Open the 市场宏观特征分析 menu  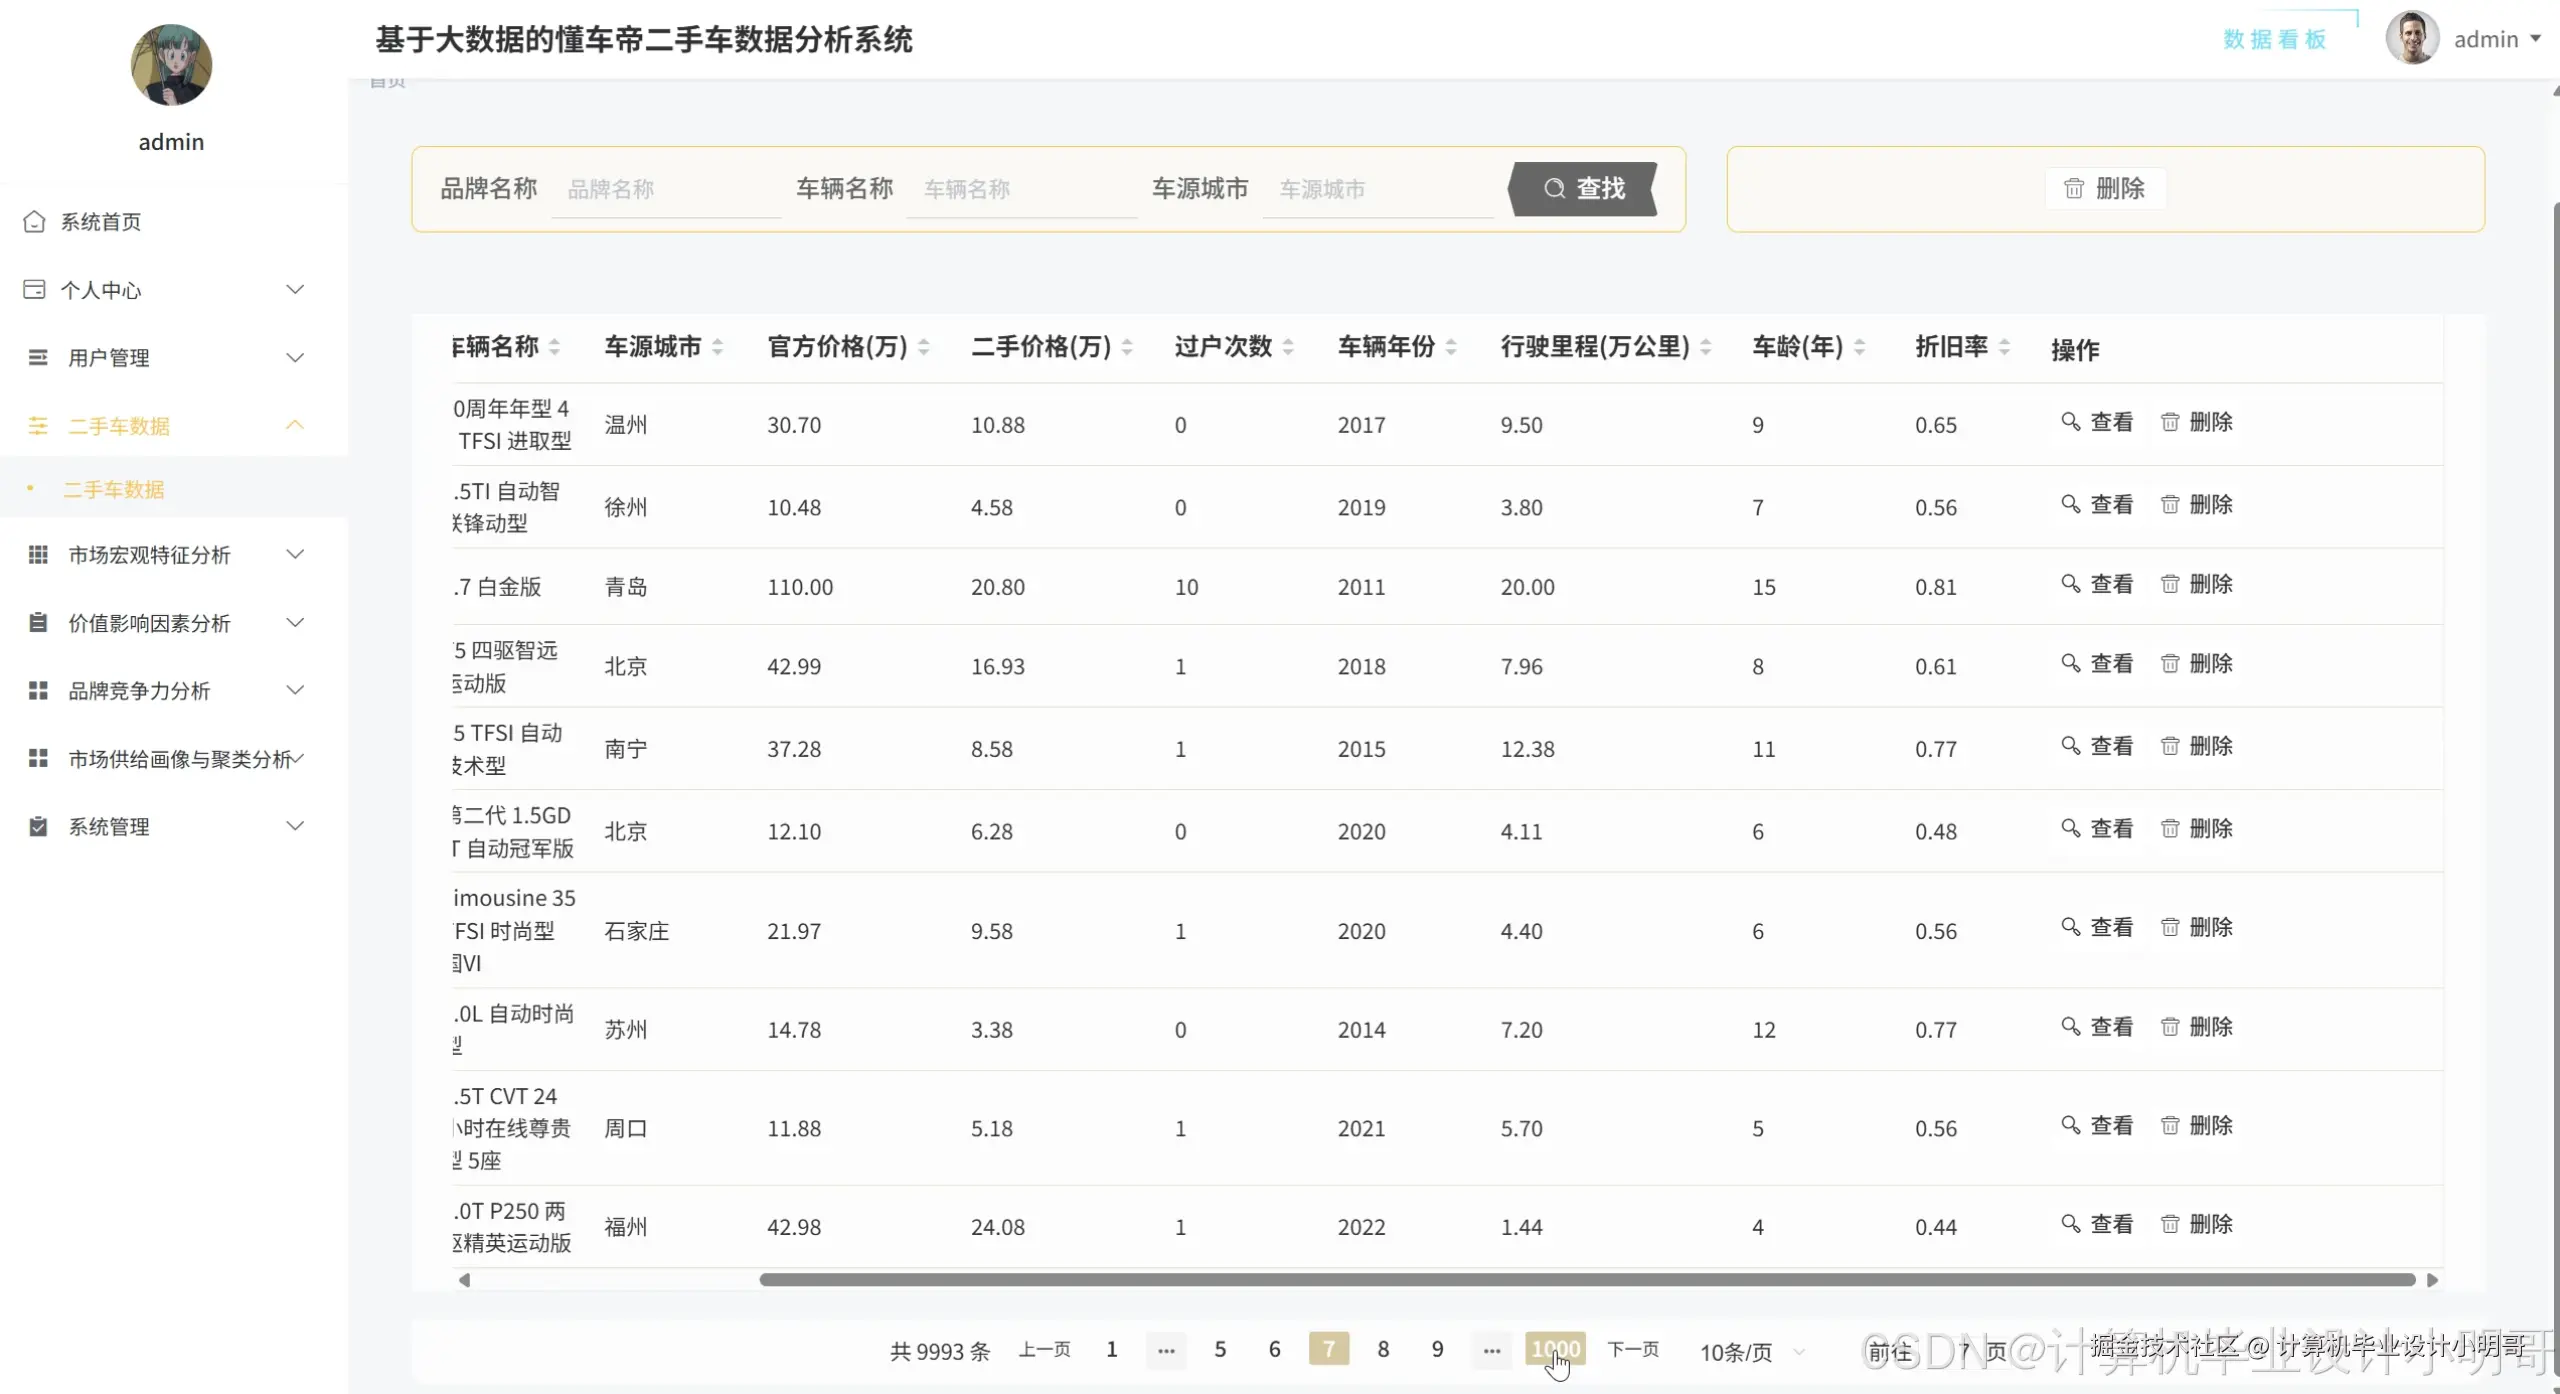(x=148, y=554)
